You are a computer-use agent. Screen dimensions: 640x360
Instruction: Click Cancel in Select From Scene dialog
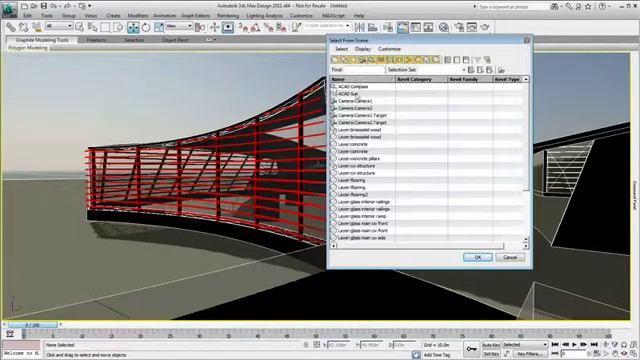click(510, 257)
